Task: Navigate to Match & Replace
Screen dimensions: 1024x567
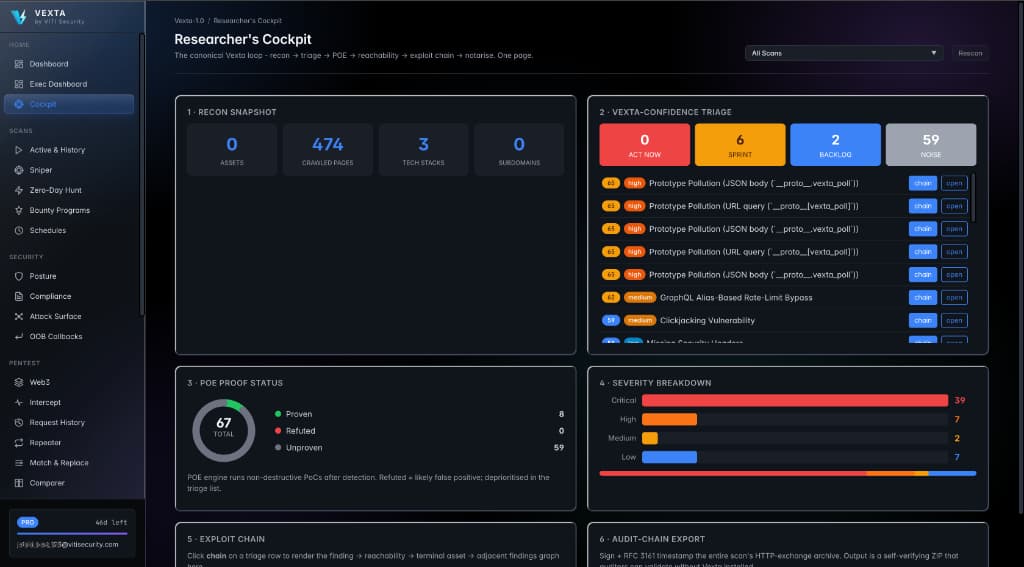Action: pos(69,462)
